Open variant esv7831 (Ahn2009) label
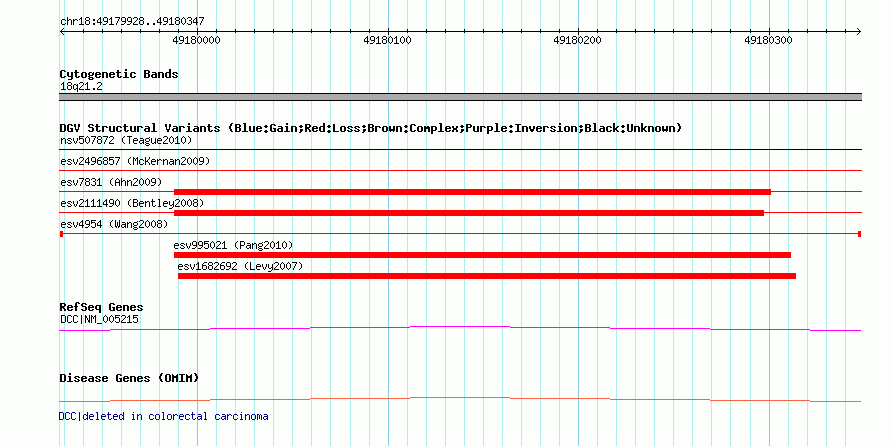The height and width of the screenshot is (446, 890). coord(111,183)
